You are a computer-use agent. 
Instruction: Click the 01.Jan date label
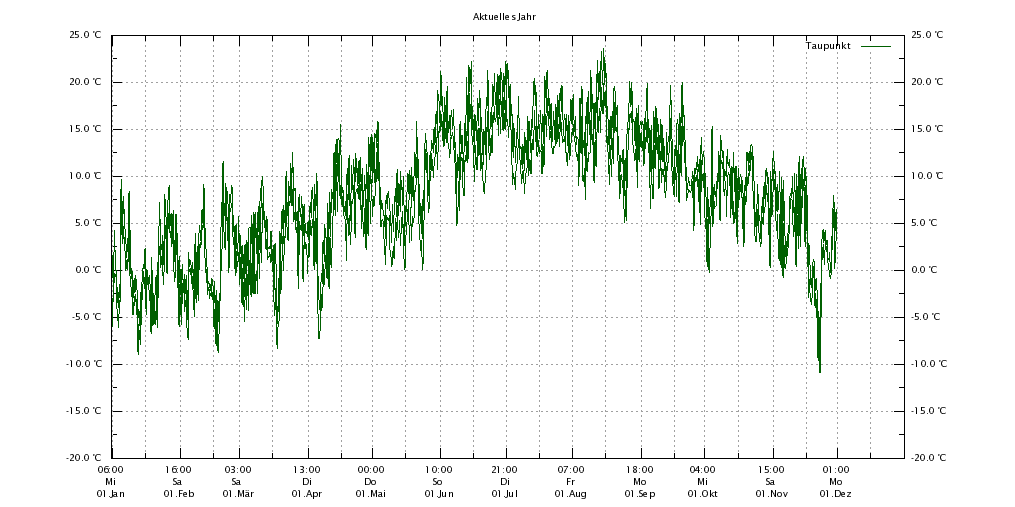coord(110,494)
